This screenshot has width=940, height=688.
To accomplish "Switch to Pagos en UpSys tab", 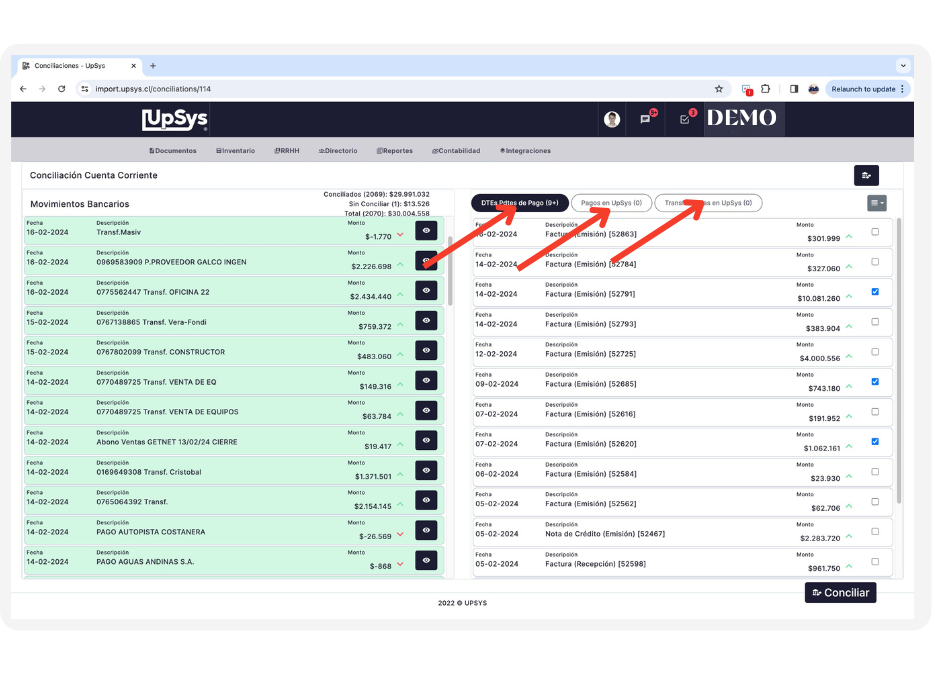I will (611, 203).
